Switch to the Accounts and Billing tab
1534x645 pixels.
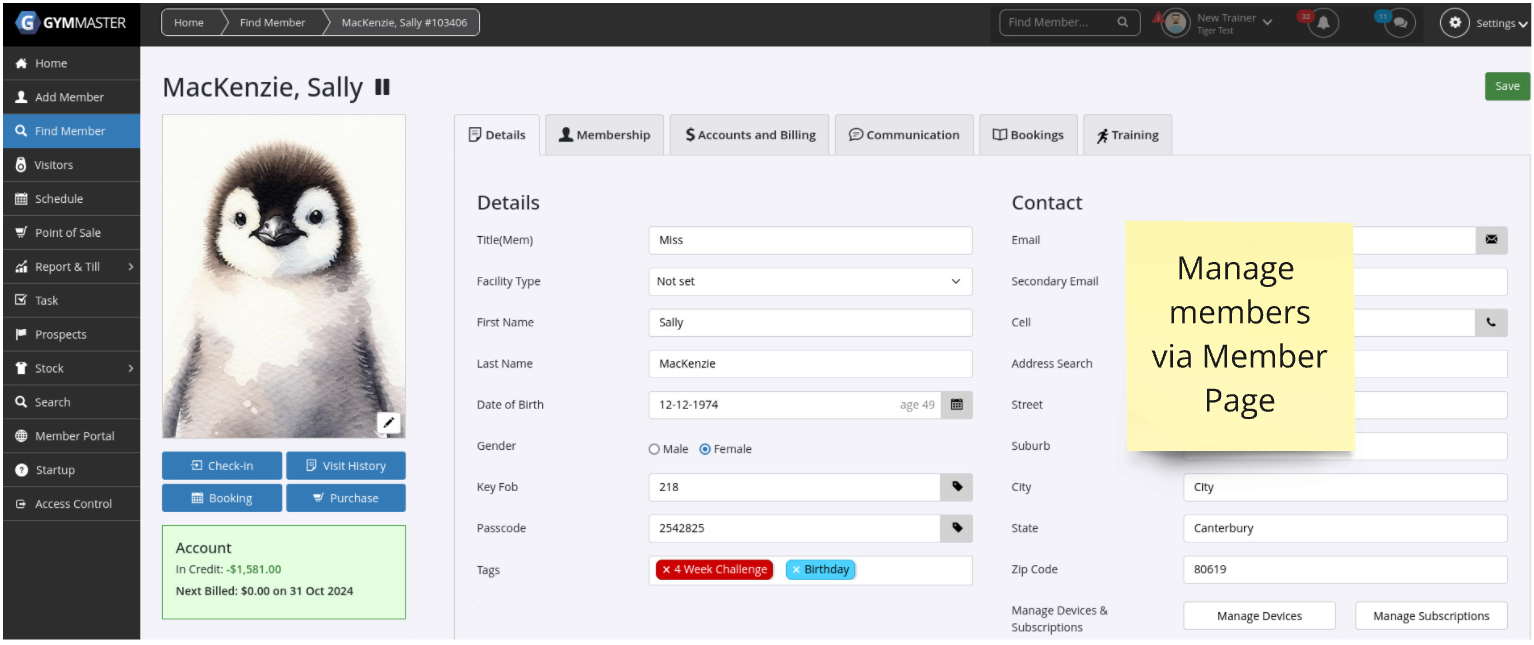(x=750, y=135)
